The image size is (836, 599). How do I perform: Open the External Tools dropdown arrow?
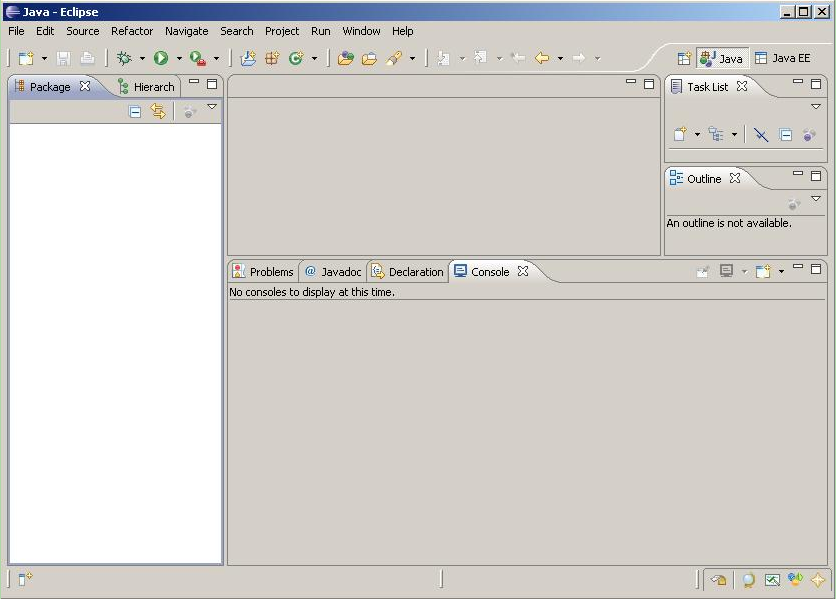(x=216, y=58)
